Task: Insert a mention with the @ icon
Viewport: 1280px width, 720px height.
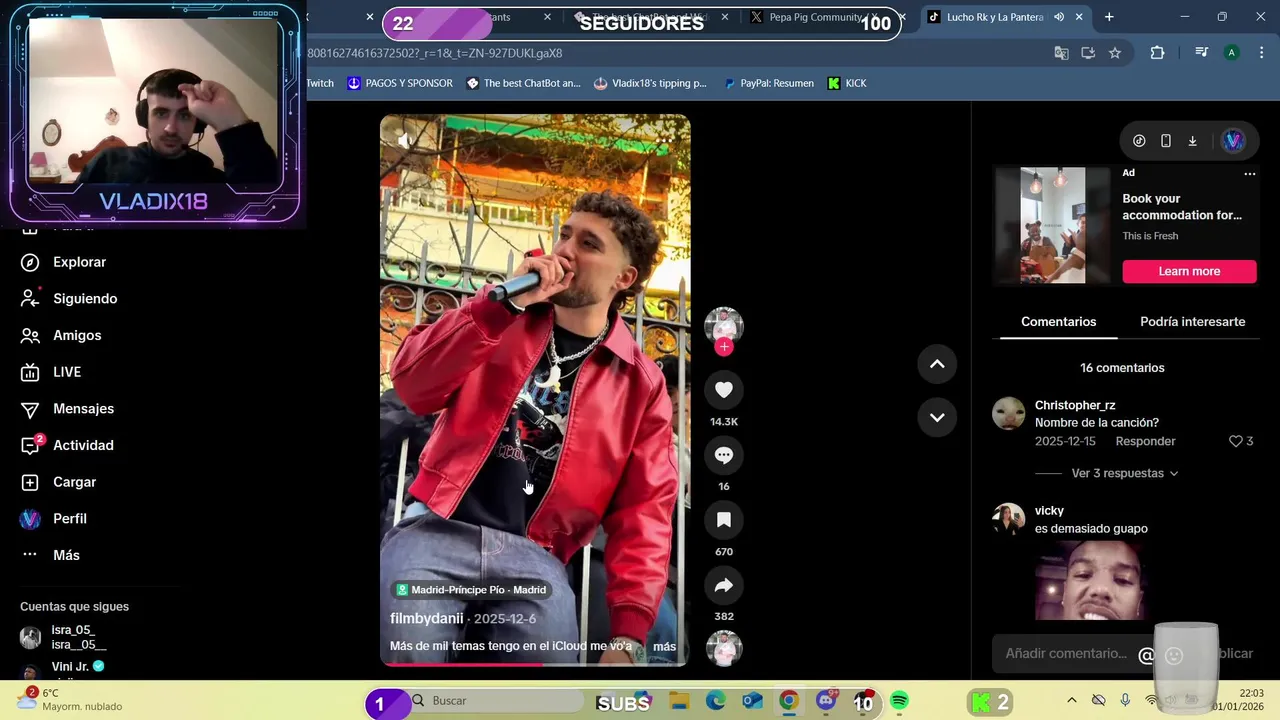Action: coord(1146,656)
